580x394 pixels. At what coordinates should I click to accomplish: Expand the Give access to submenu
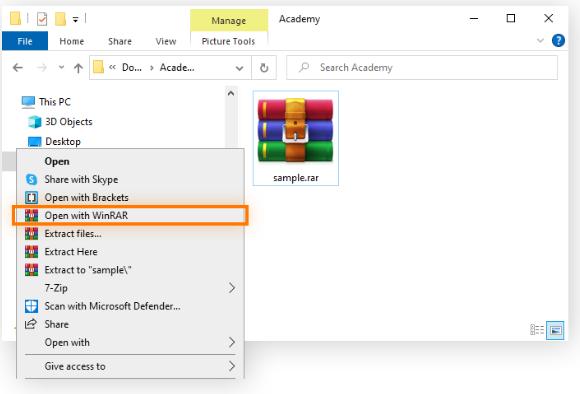(x=130, y=366)
